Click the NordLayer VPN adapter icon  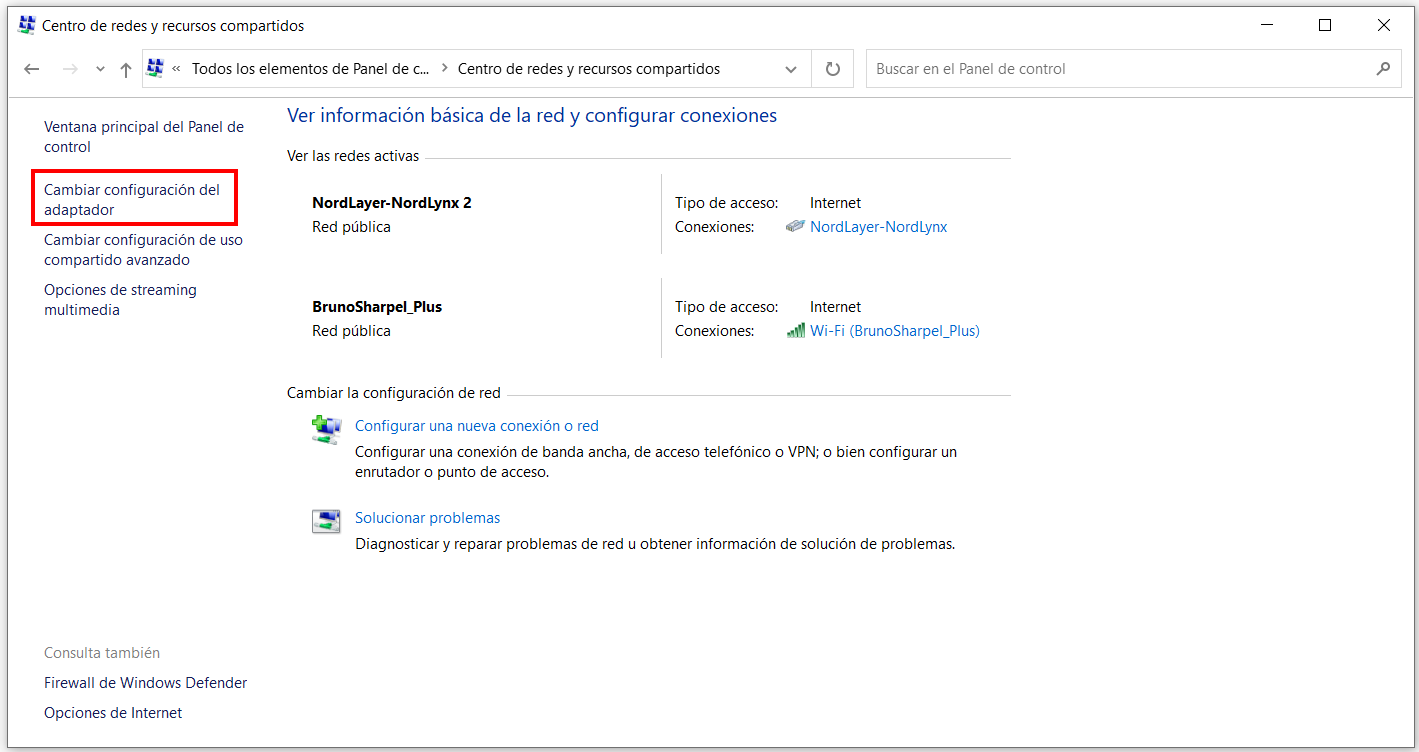pyautogui.click(x=795, y=226)
